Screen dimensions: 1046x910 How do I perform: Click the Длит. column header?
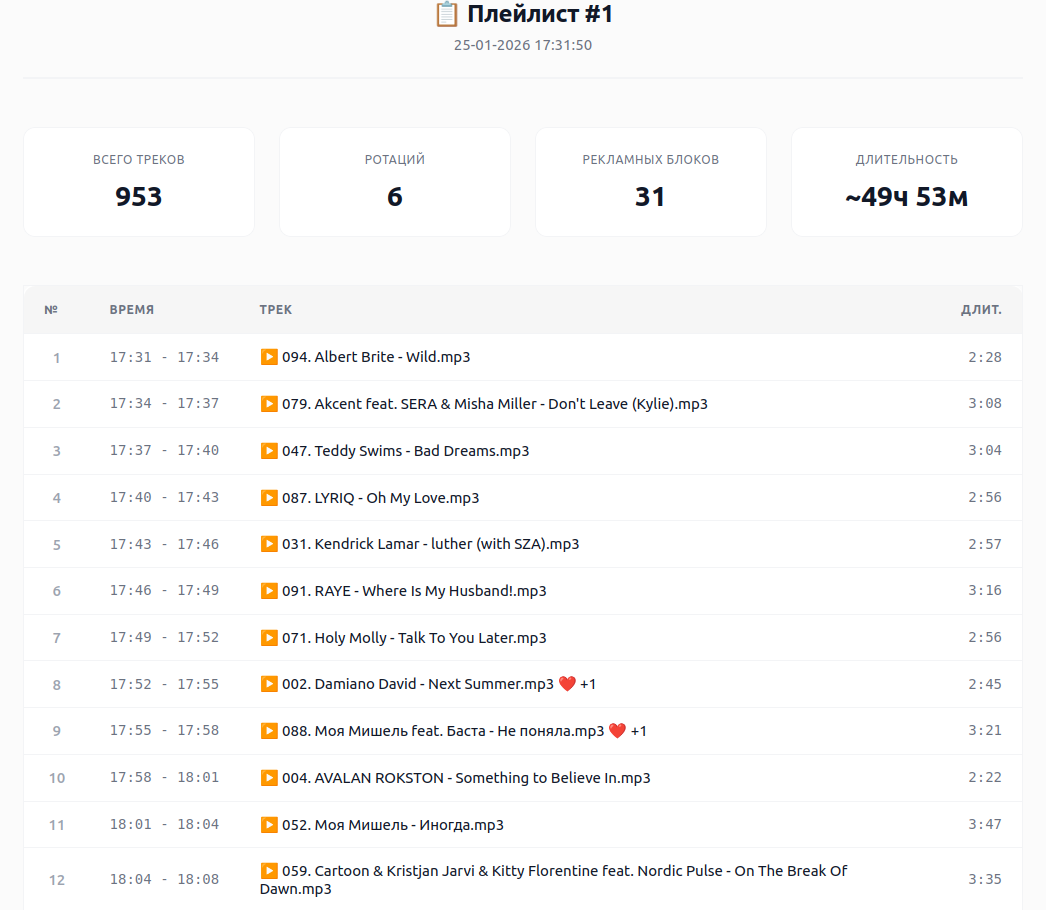tap(981, 310)
